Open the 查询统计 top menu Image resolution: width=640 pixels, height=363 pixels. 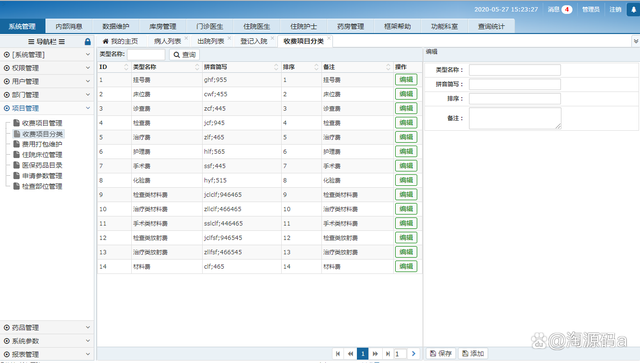[491, 26]
